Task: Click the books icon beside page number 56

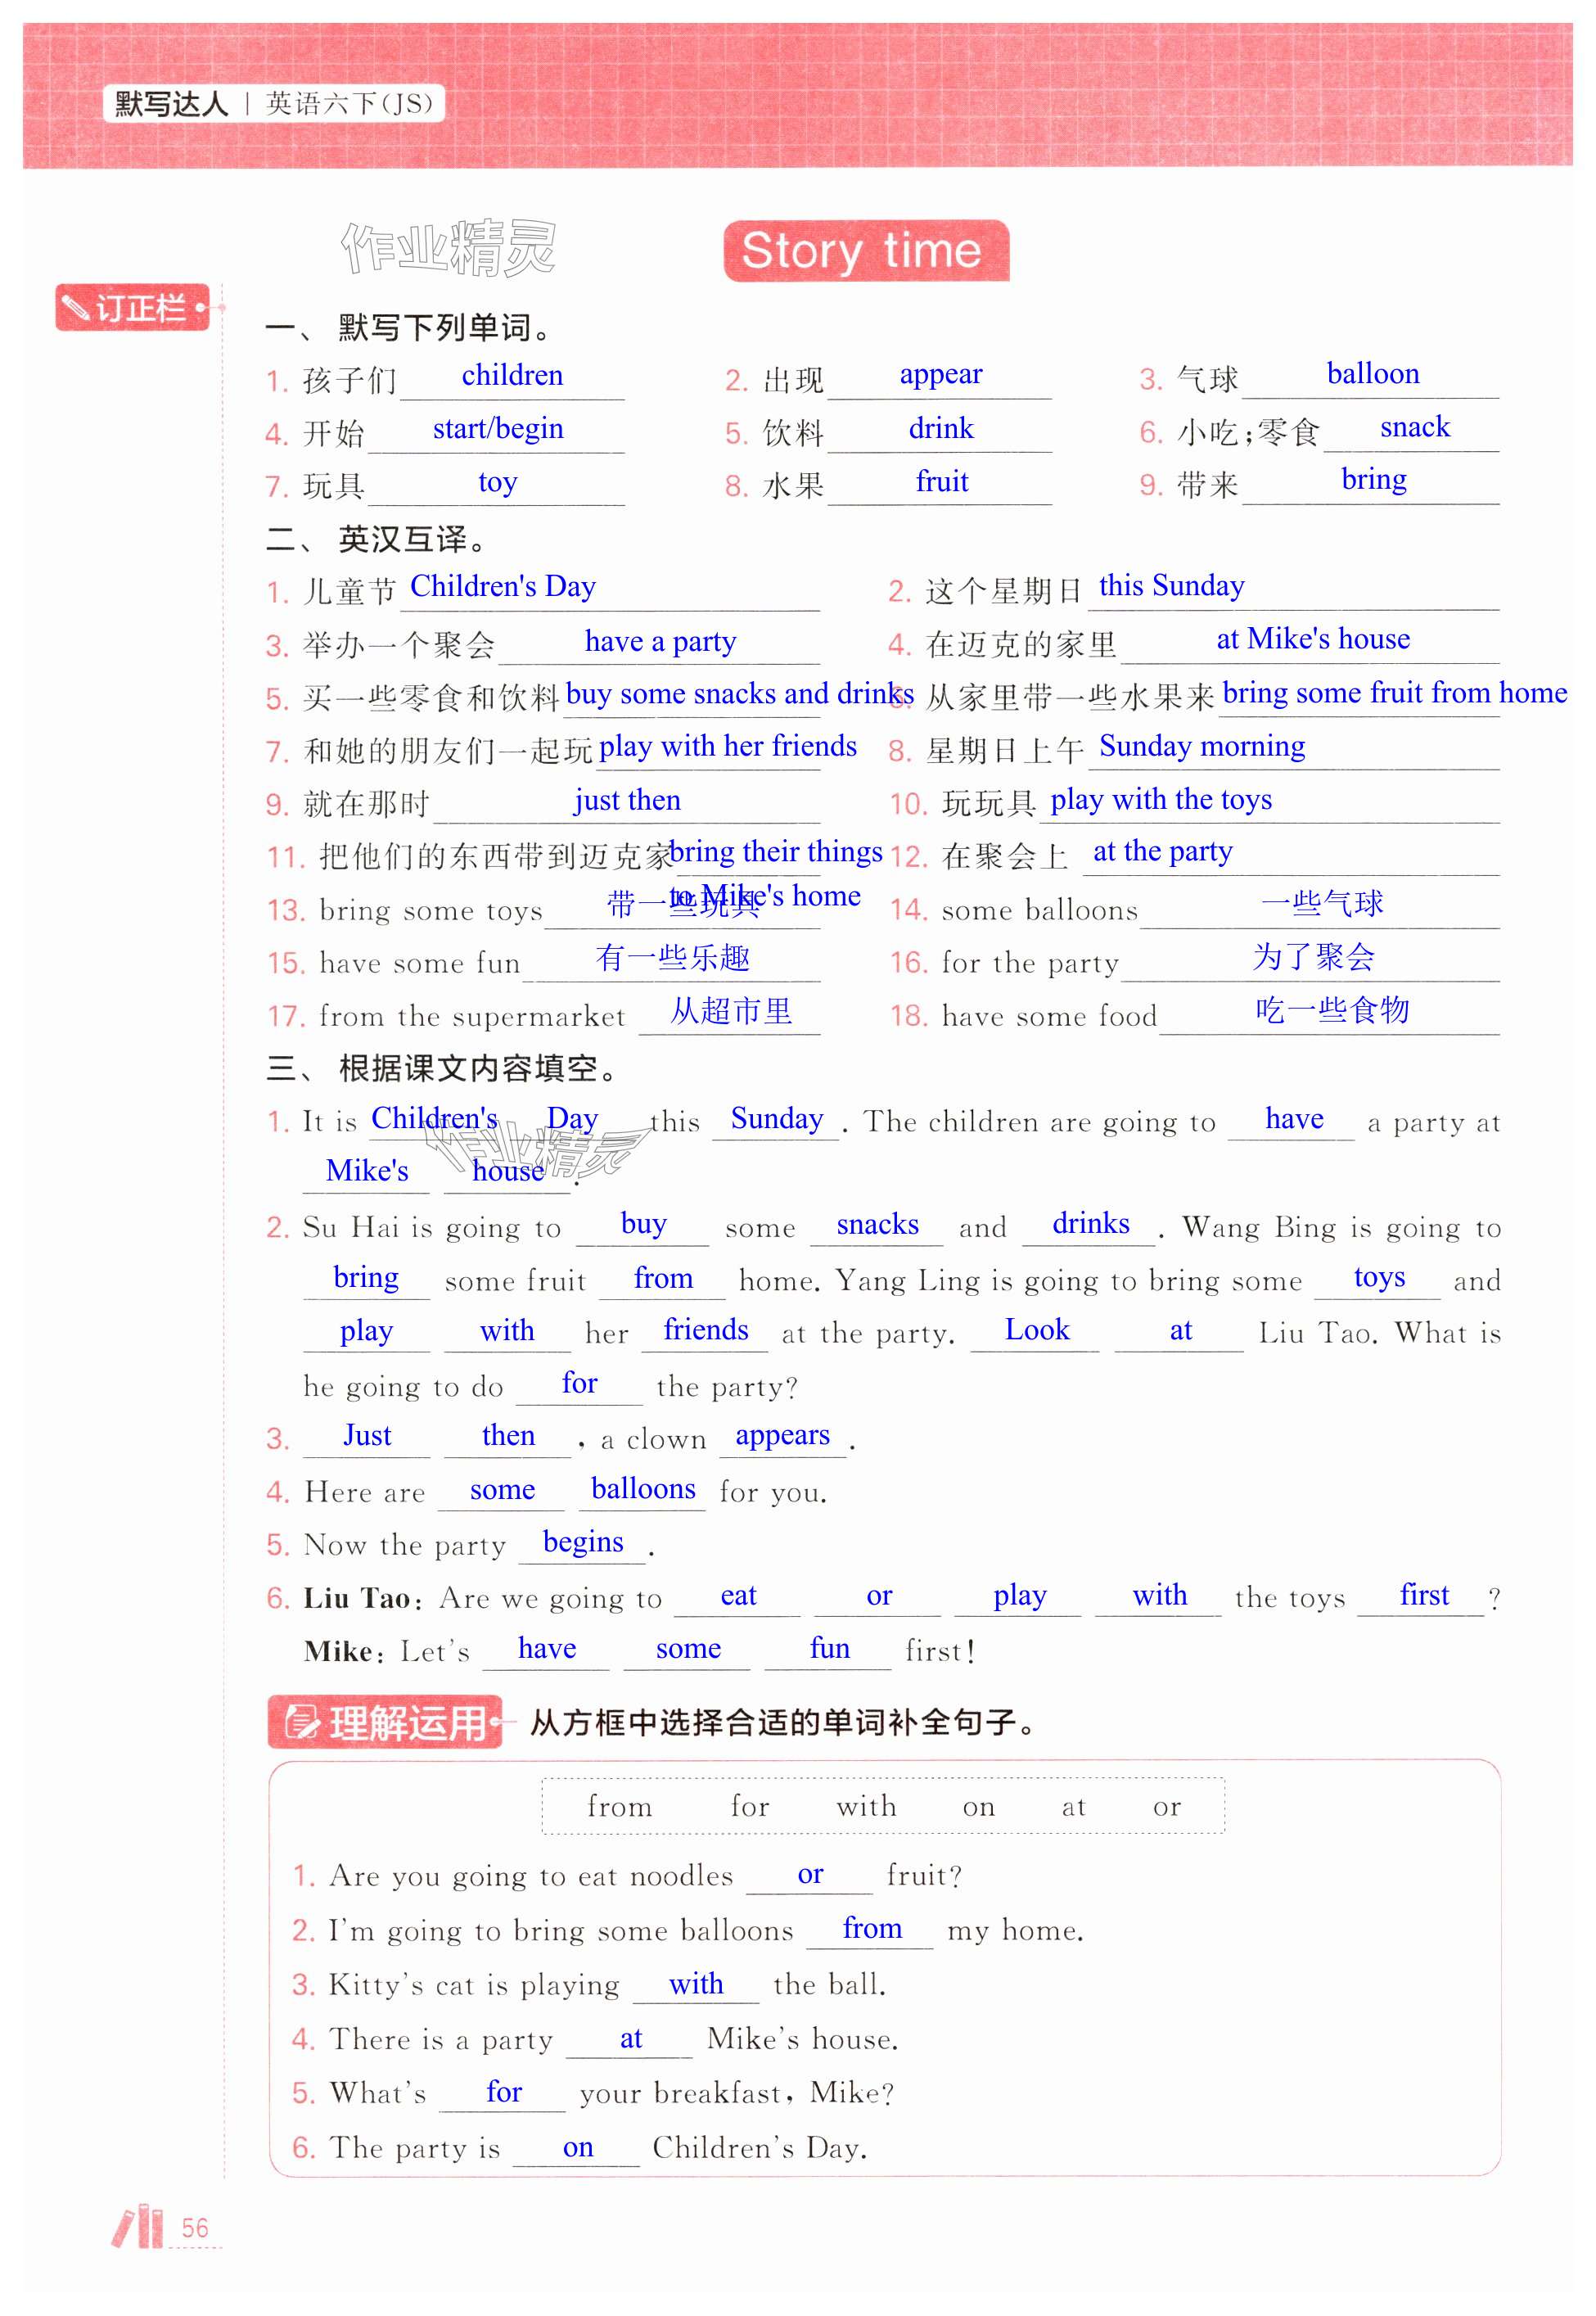Action: [138, 2226]
